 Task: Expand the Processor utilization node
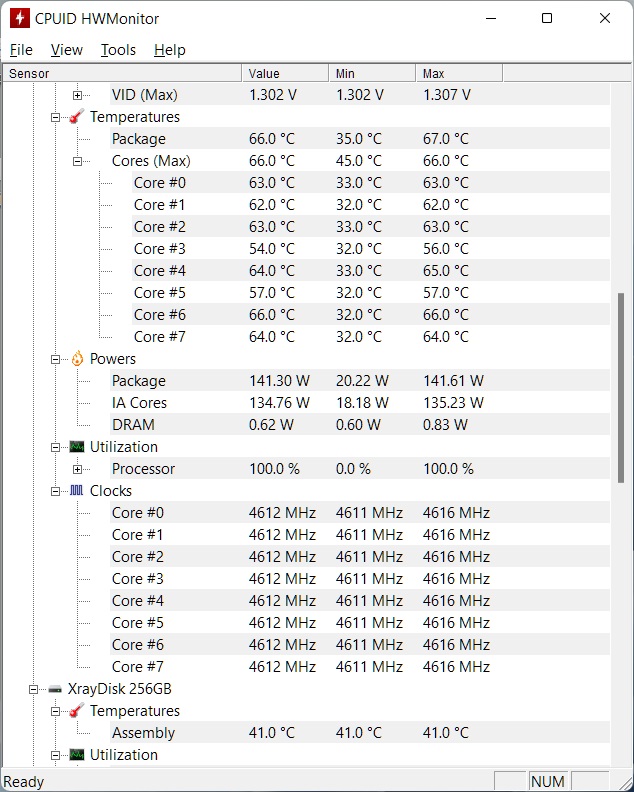coord(78,469)
